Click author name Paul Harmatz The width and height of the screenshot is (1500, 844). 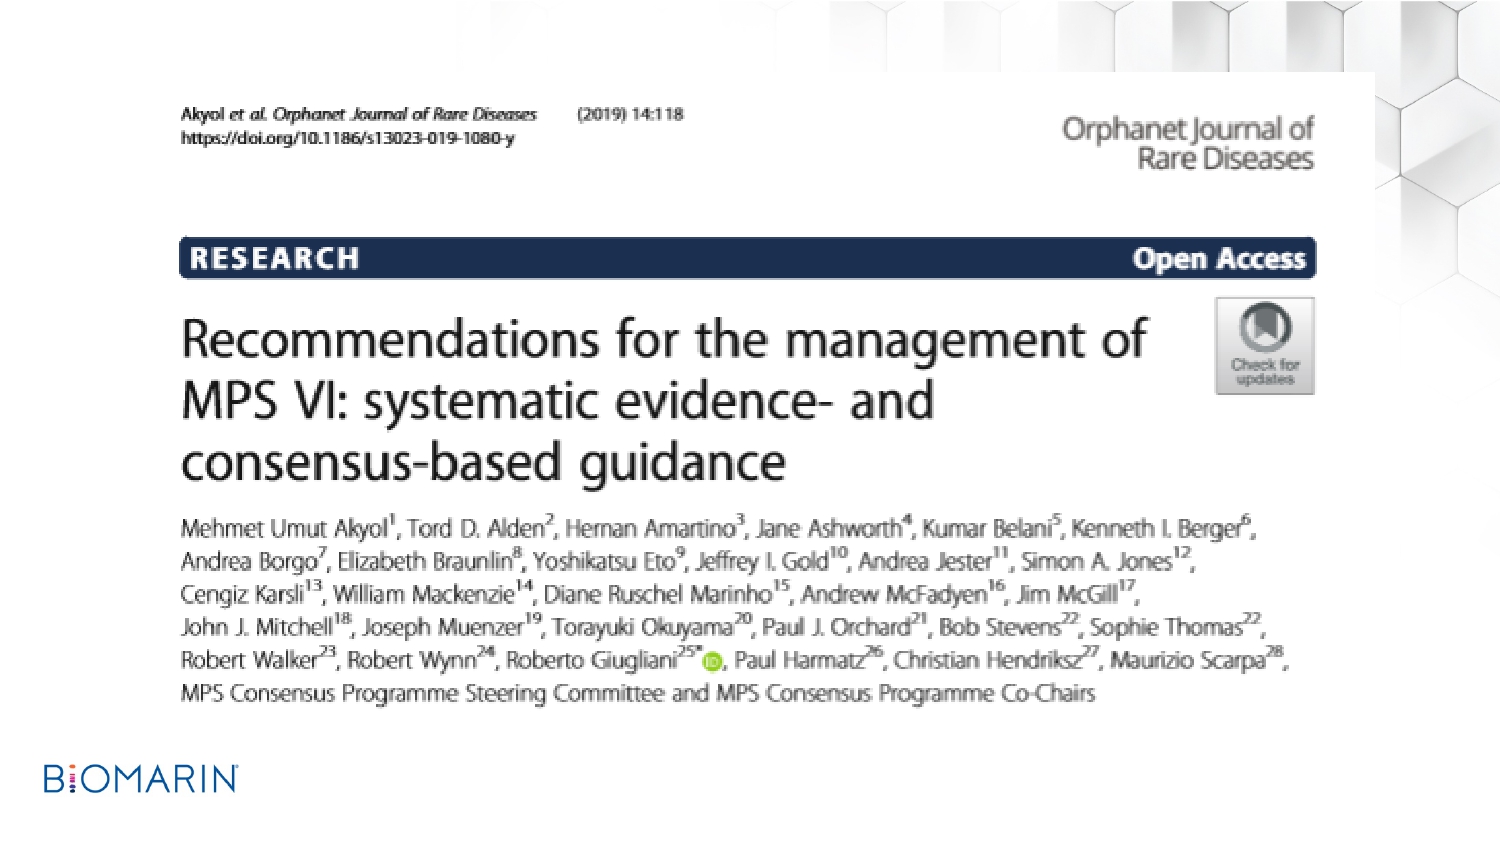[x=800, y=661]
